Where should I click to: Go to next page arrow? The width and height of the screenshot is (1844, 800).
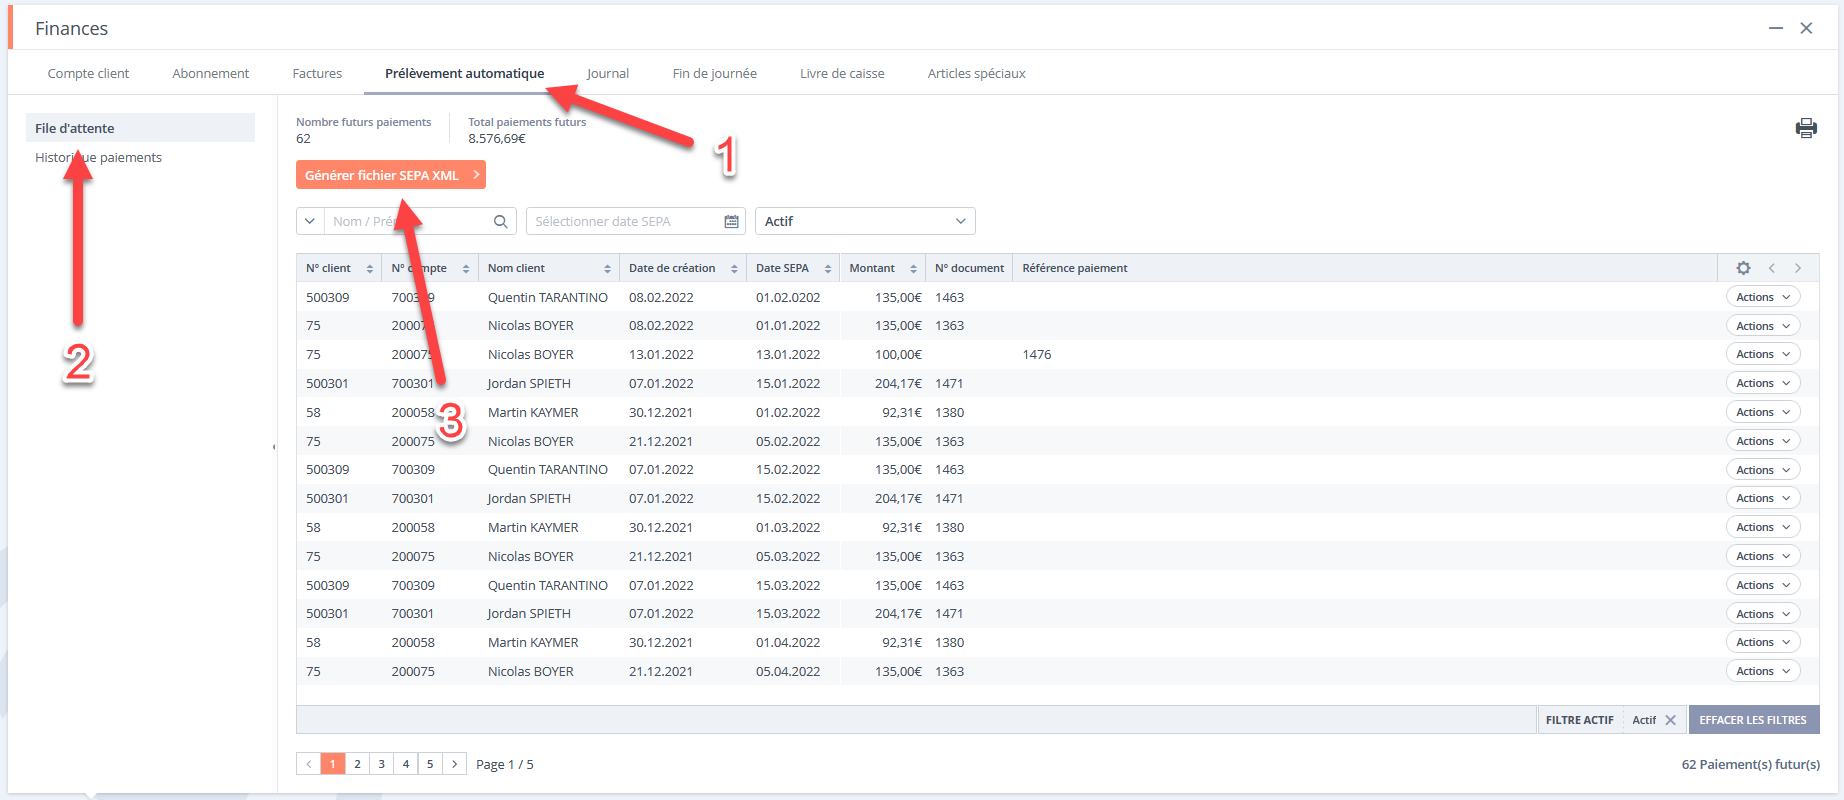(x=454, y=764)
